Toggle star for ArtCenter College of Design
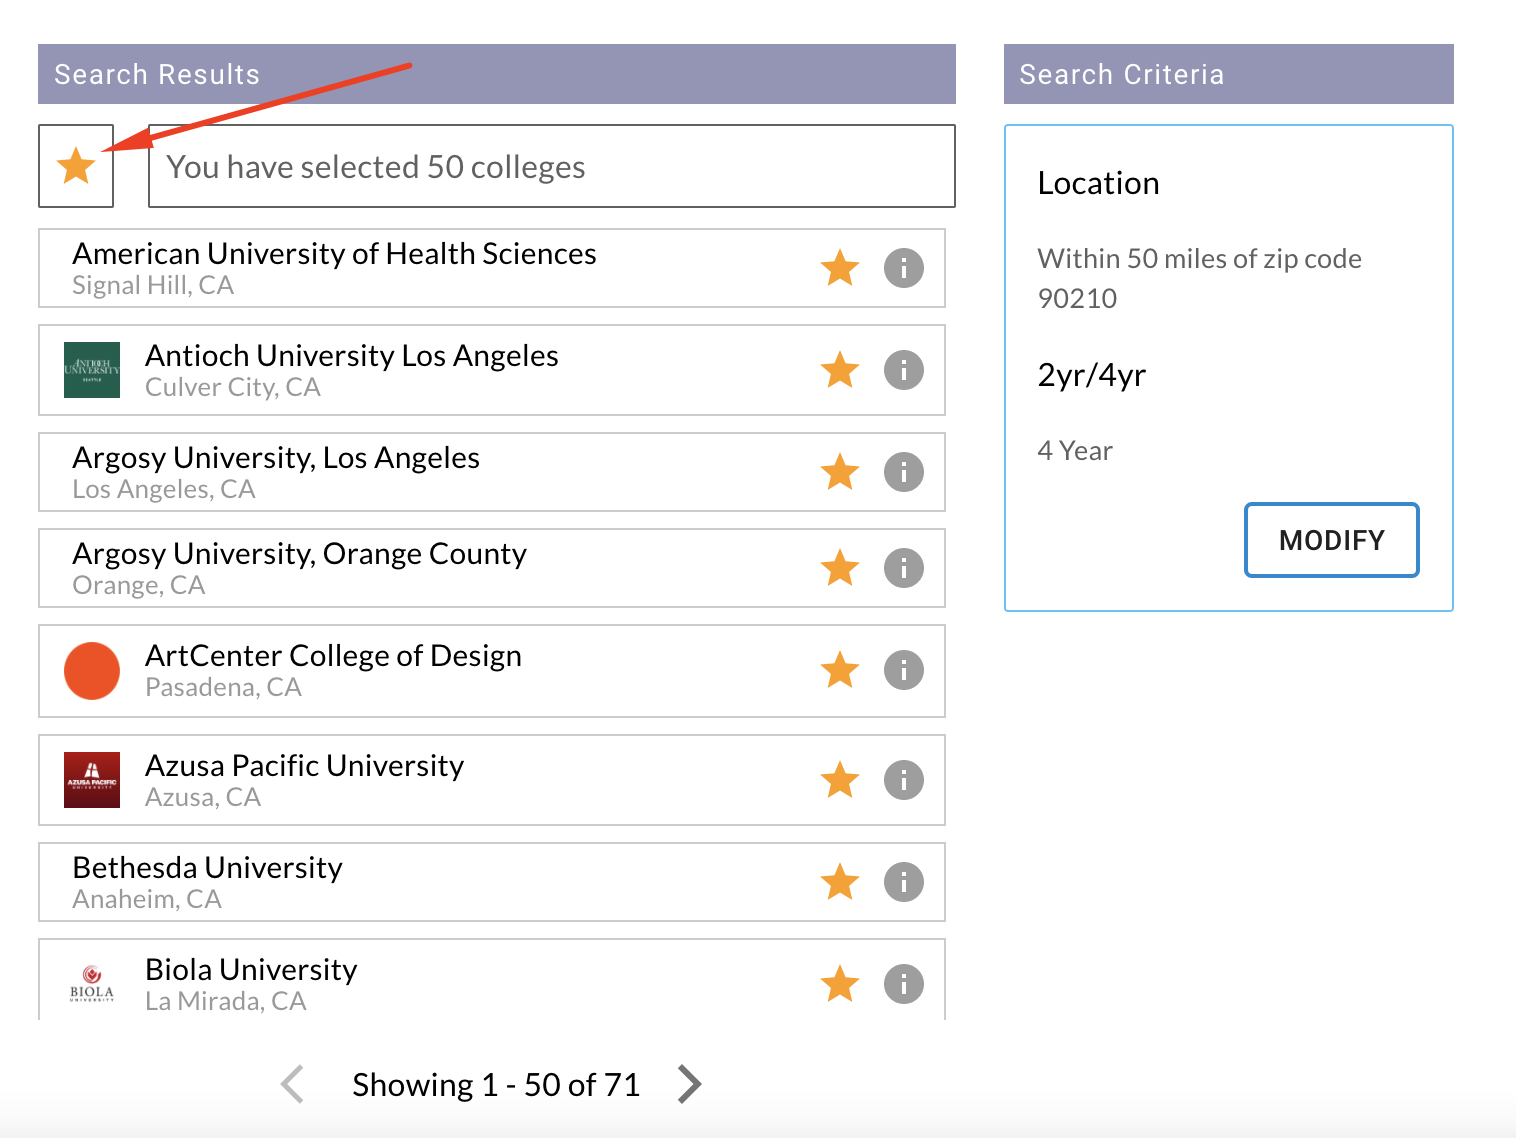Image resolution: width=1516 pixels, height=1138 pixels. coord(840,670)
